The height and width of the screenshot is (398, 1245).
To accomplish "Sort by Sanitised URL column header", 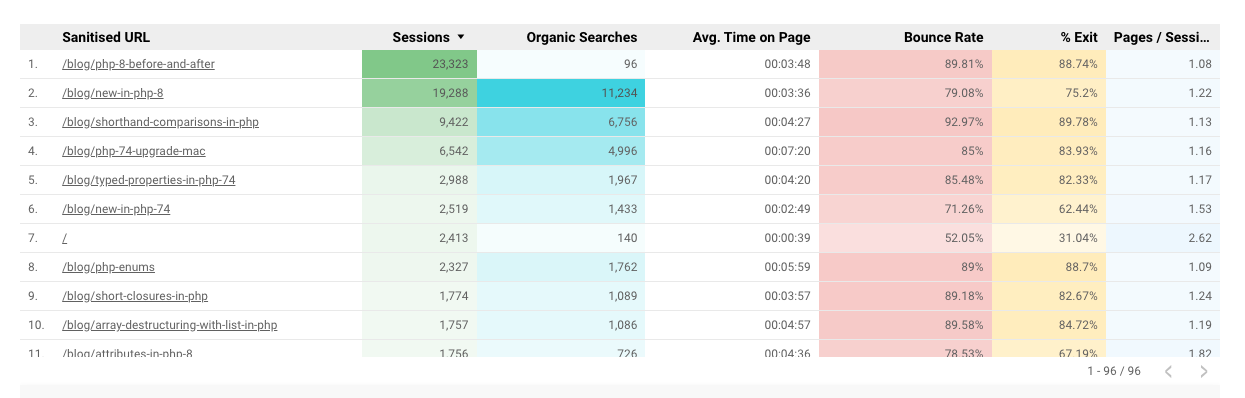I will click(x=107, y=37).
